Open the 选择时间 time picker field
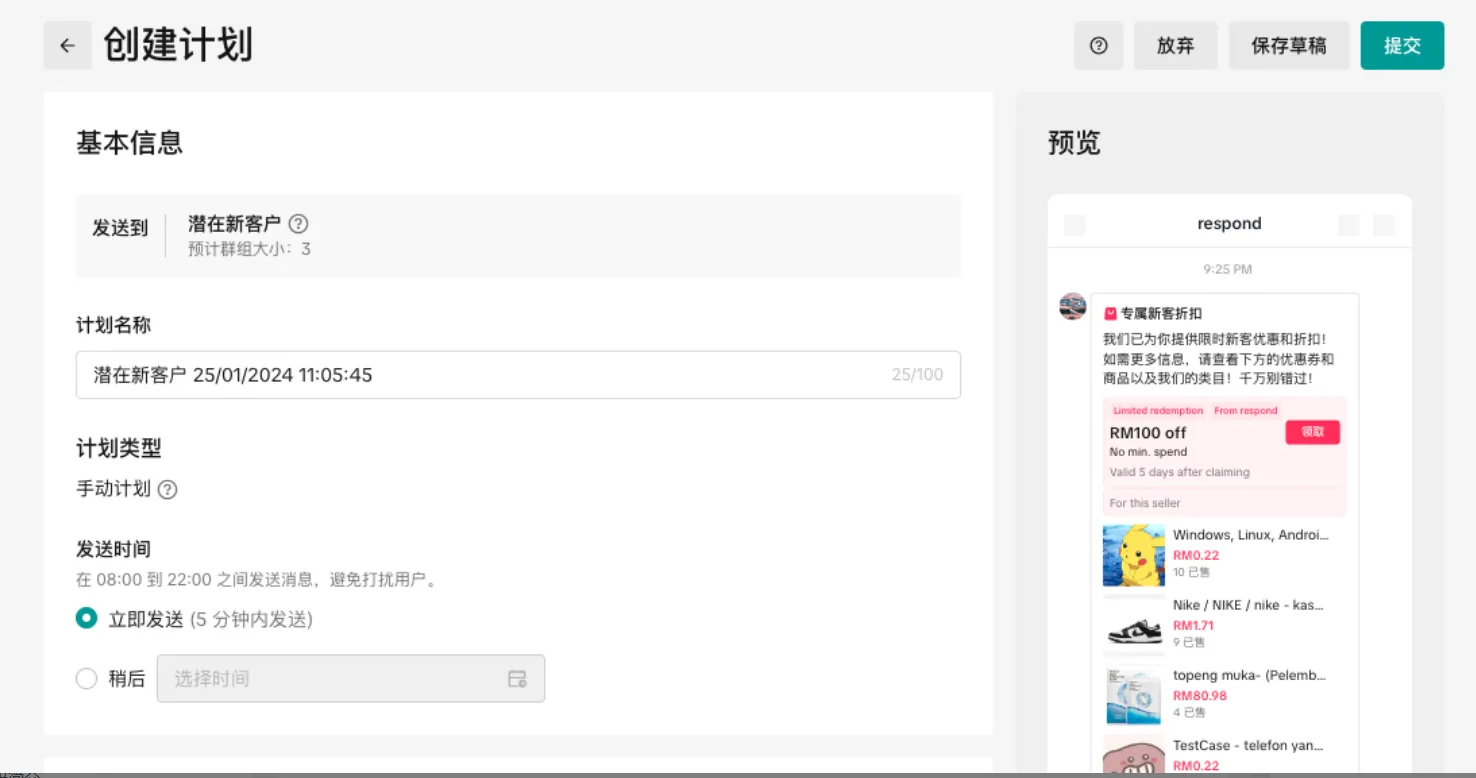This screenshot has width=1476, height=778. (351, 679)
